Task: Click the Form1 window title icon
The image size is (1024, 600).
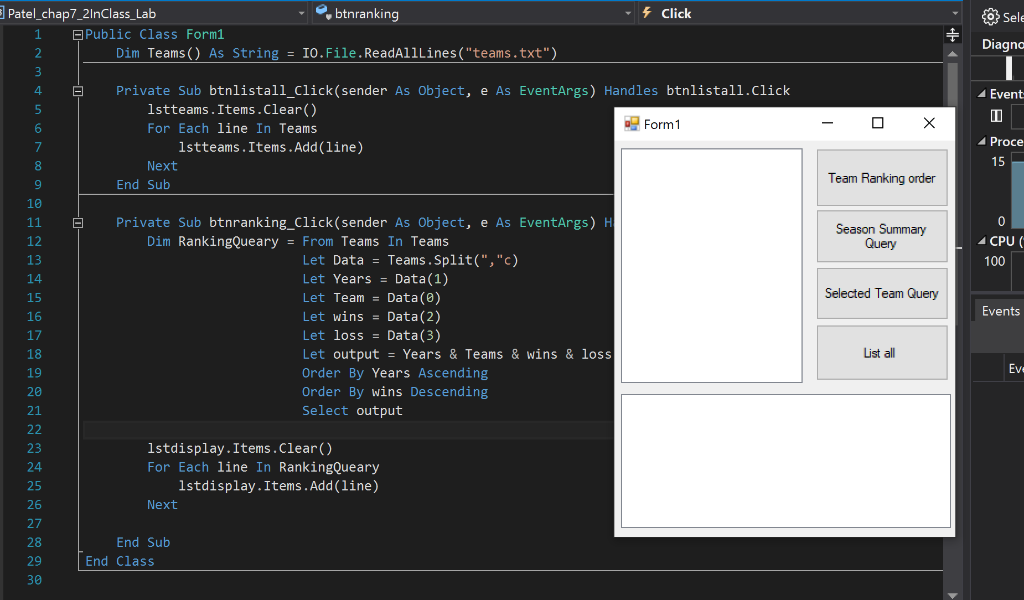Action: click(x=631, y=124)
